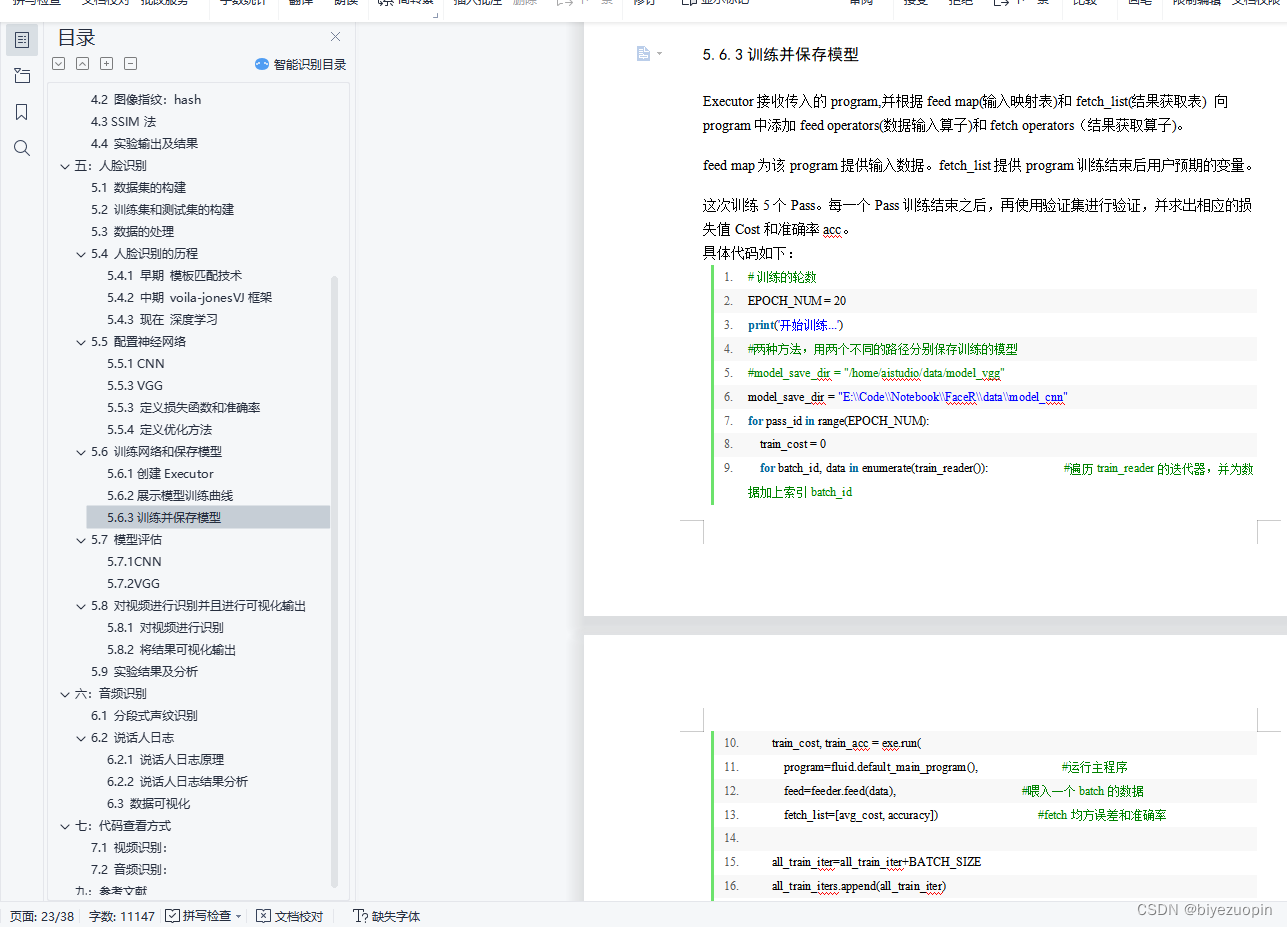Click the page icon beside heading 5.6.3
1287x927 pixels.
[x=644, y=54]
